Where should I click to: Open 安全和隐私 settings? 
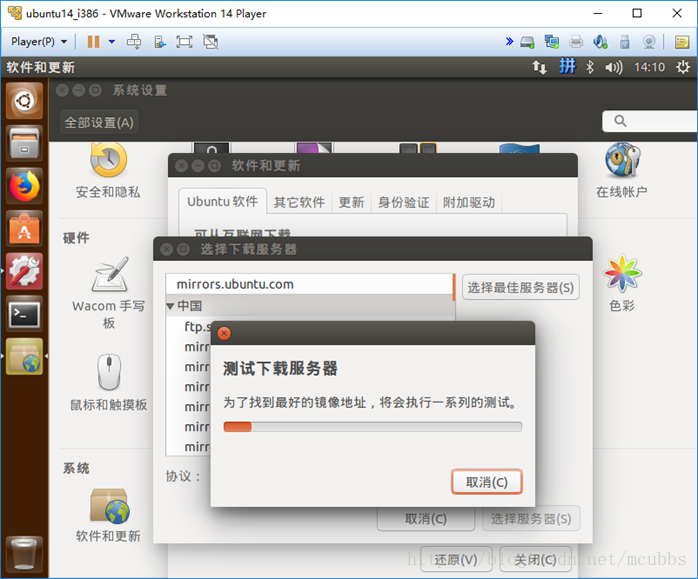(108, 171)
